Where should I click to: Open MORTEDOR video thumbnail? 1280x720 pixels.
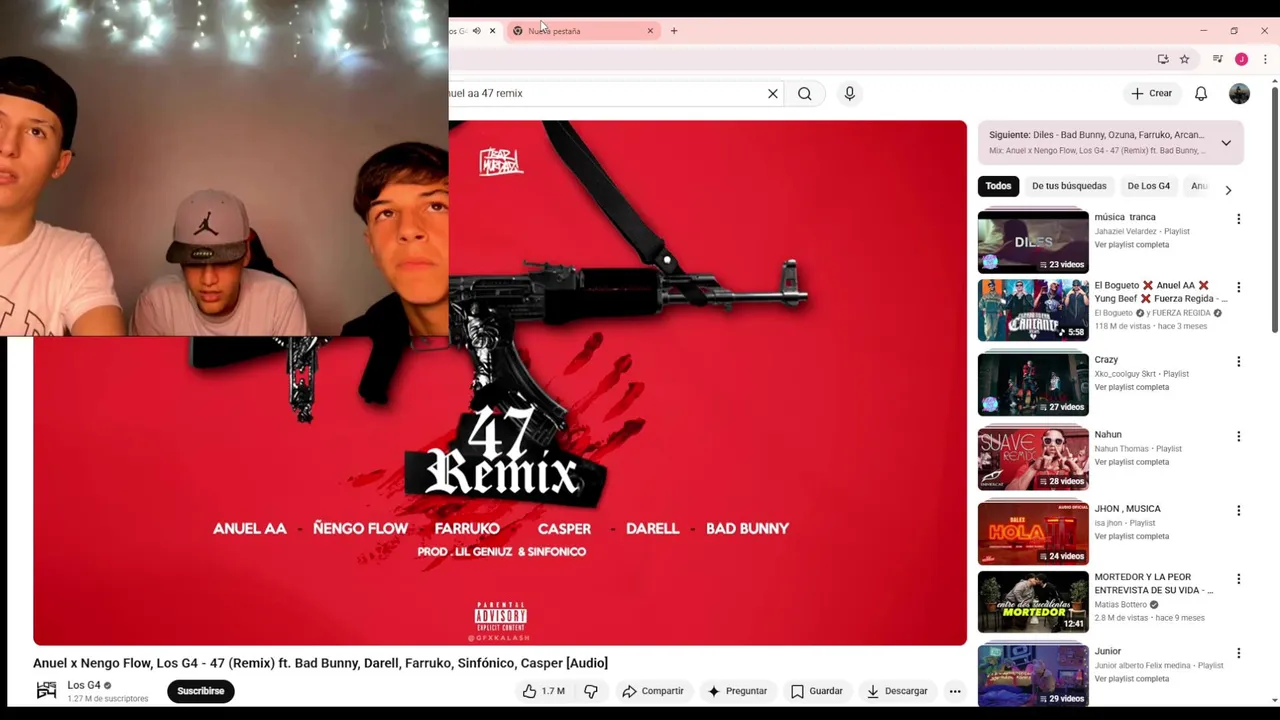(1033, 602)
